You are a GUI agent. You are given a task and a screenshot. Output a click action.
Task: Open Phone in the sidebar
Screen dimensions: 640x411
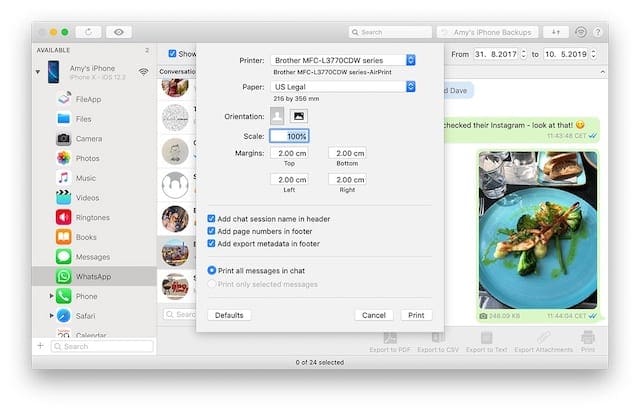click(87, 296)
